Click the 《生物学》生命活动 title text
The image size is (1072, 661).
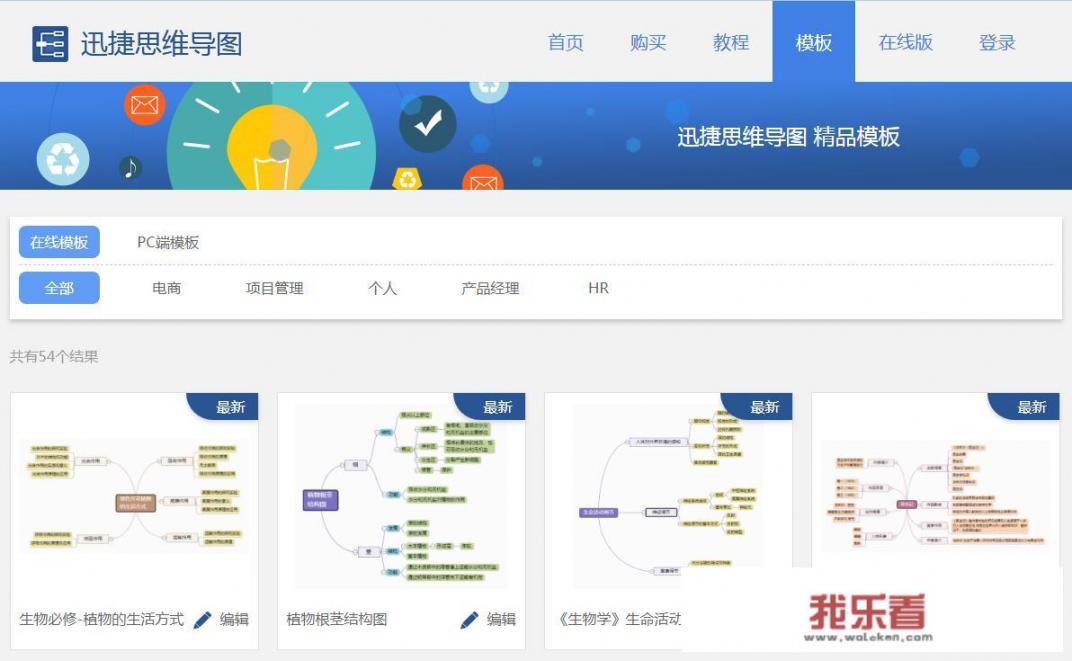[619, 620]
